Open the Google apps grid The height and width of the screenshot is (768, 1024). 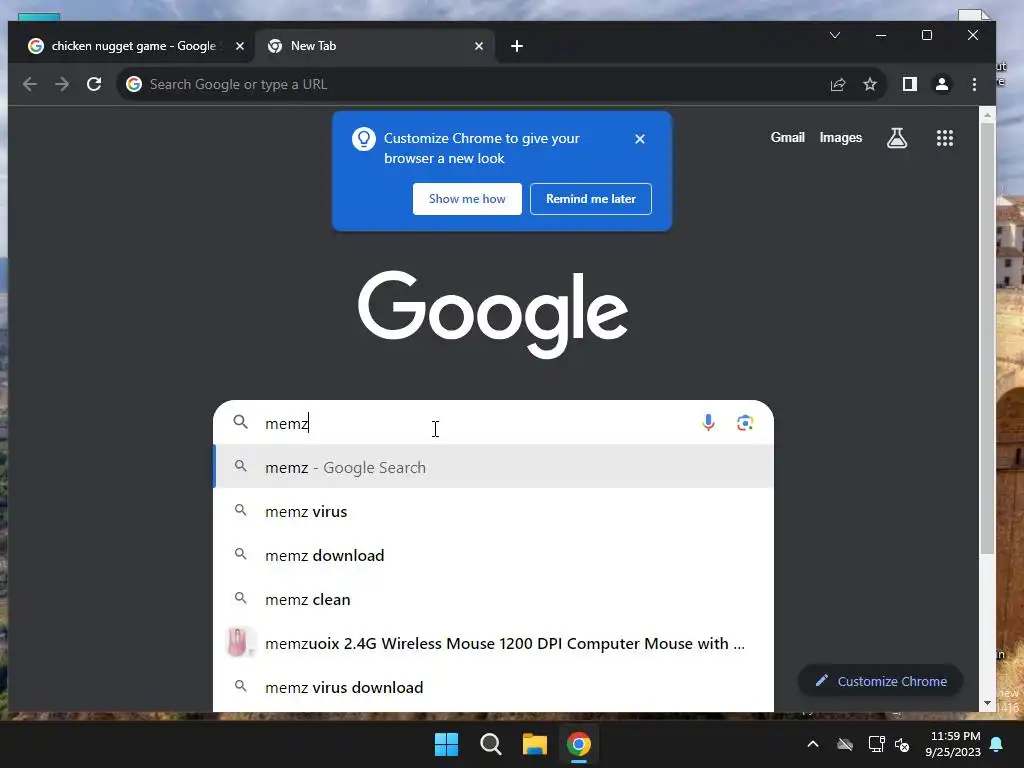[x=944, y=138]
